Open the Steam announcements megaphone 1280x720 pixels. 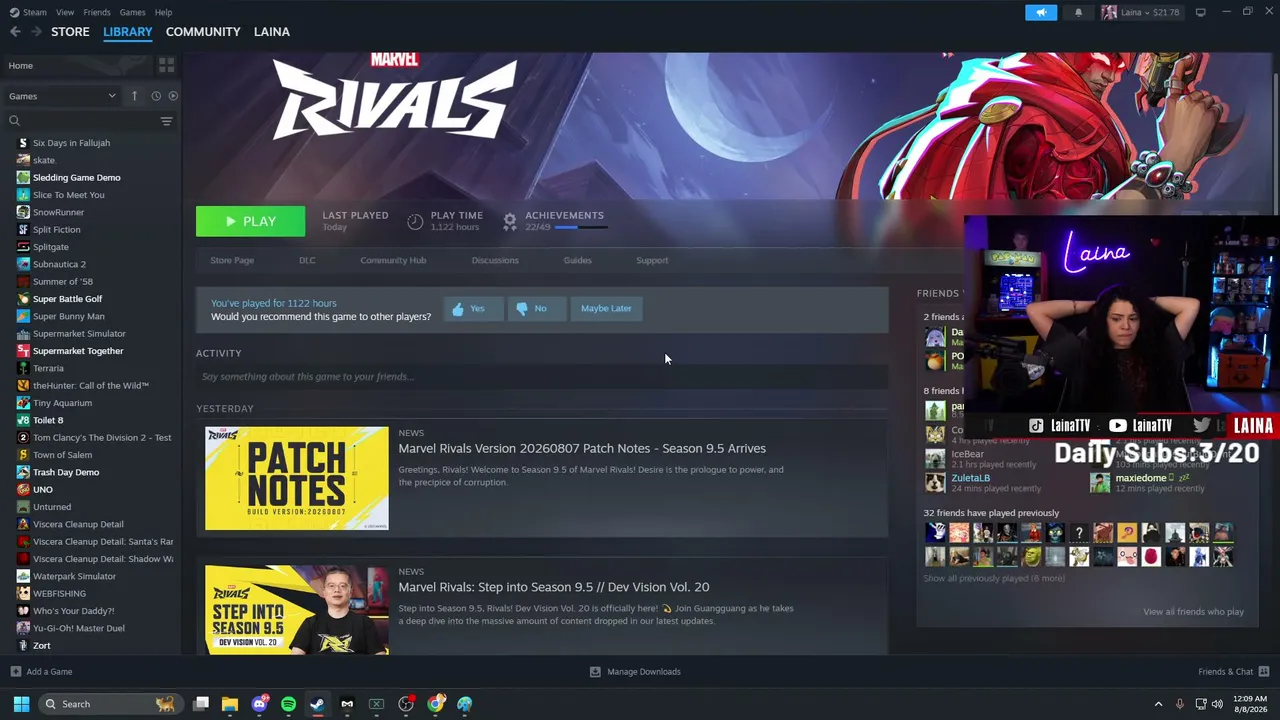coord(1041,12)
